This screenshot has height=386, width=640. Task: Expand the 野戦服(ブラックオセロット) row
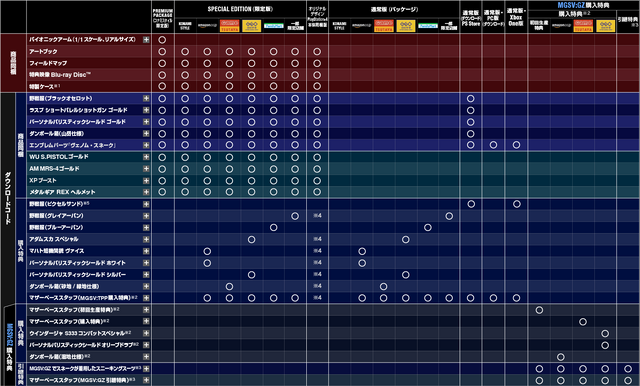tap(146, 98)
